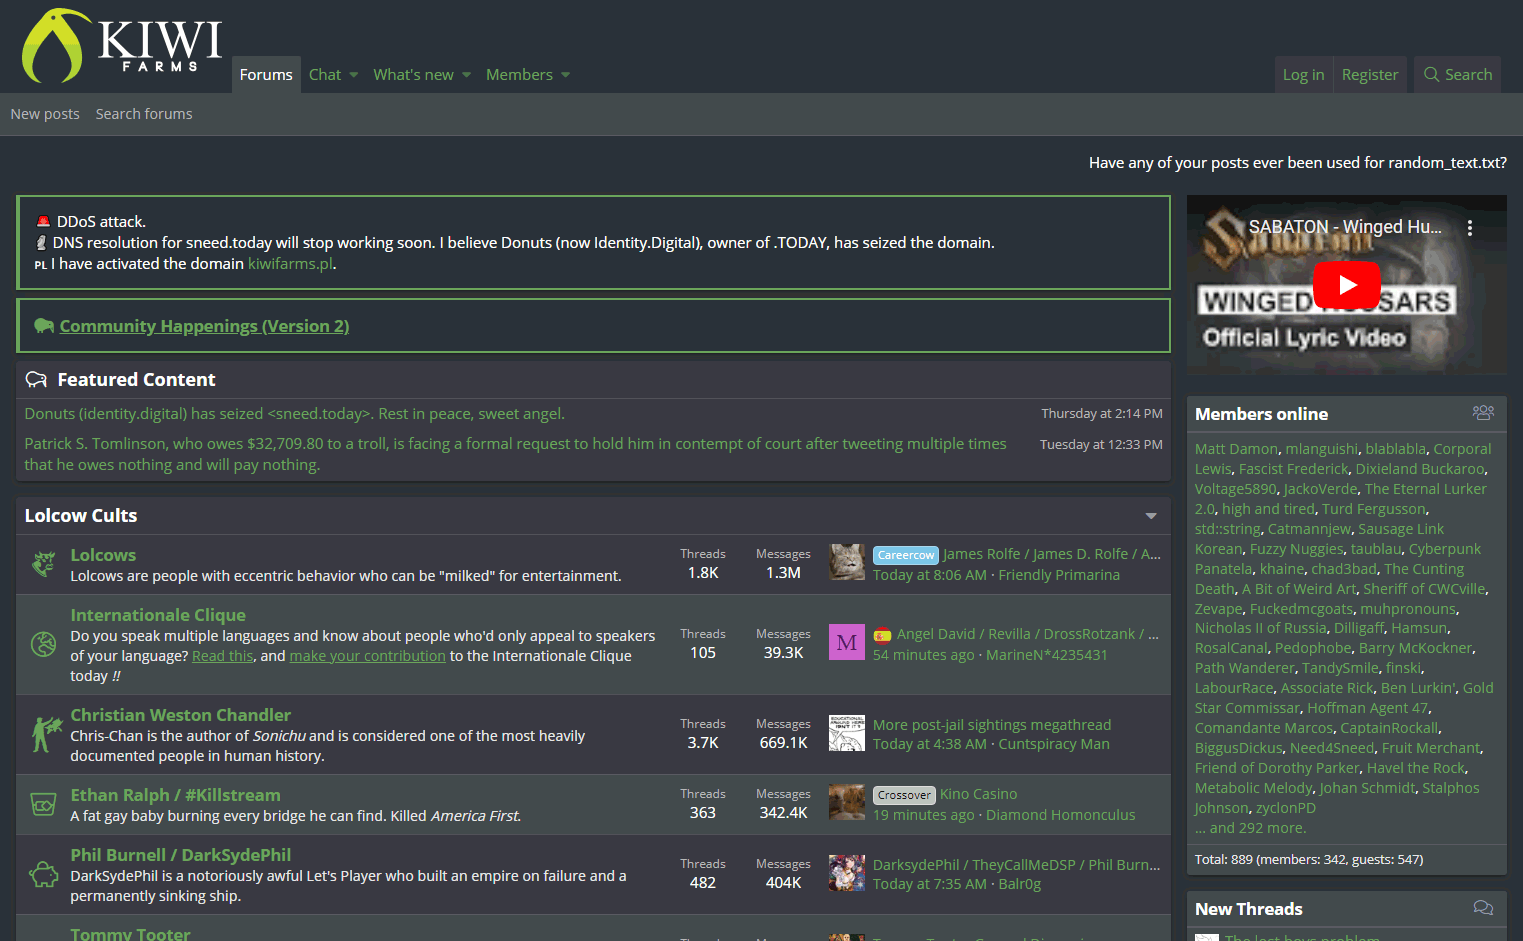Click the Internationale Clique globe icon

43,644
